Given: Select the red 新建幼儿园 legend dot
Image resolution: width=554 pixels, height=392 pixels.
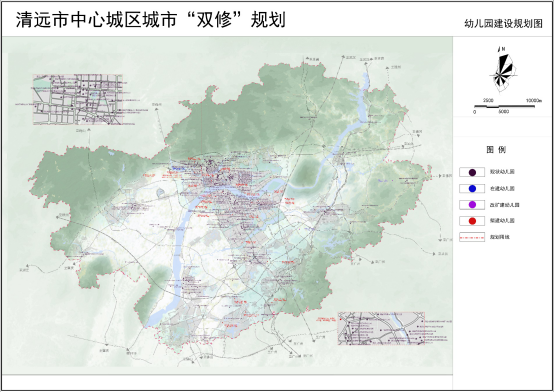Looking at the screenshot, I should click(472, 221).
